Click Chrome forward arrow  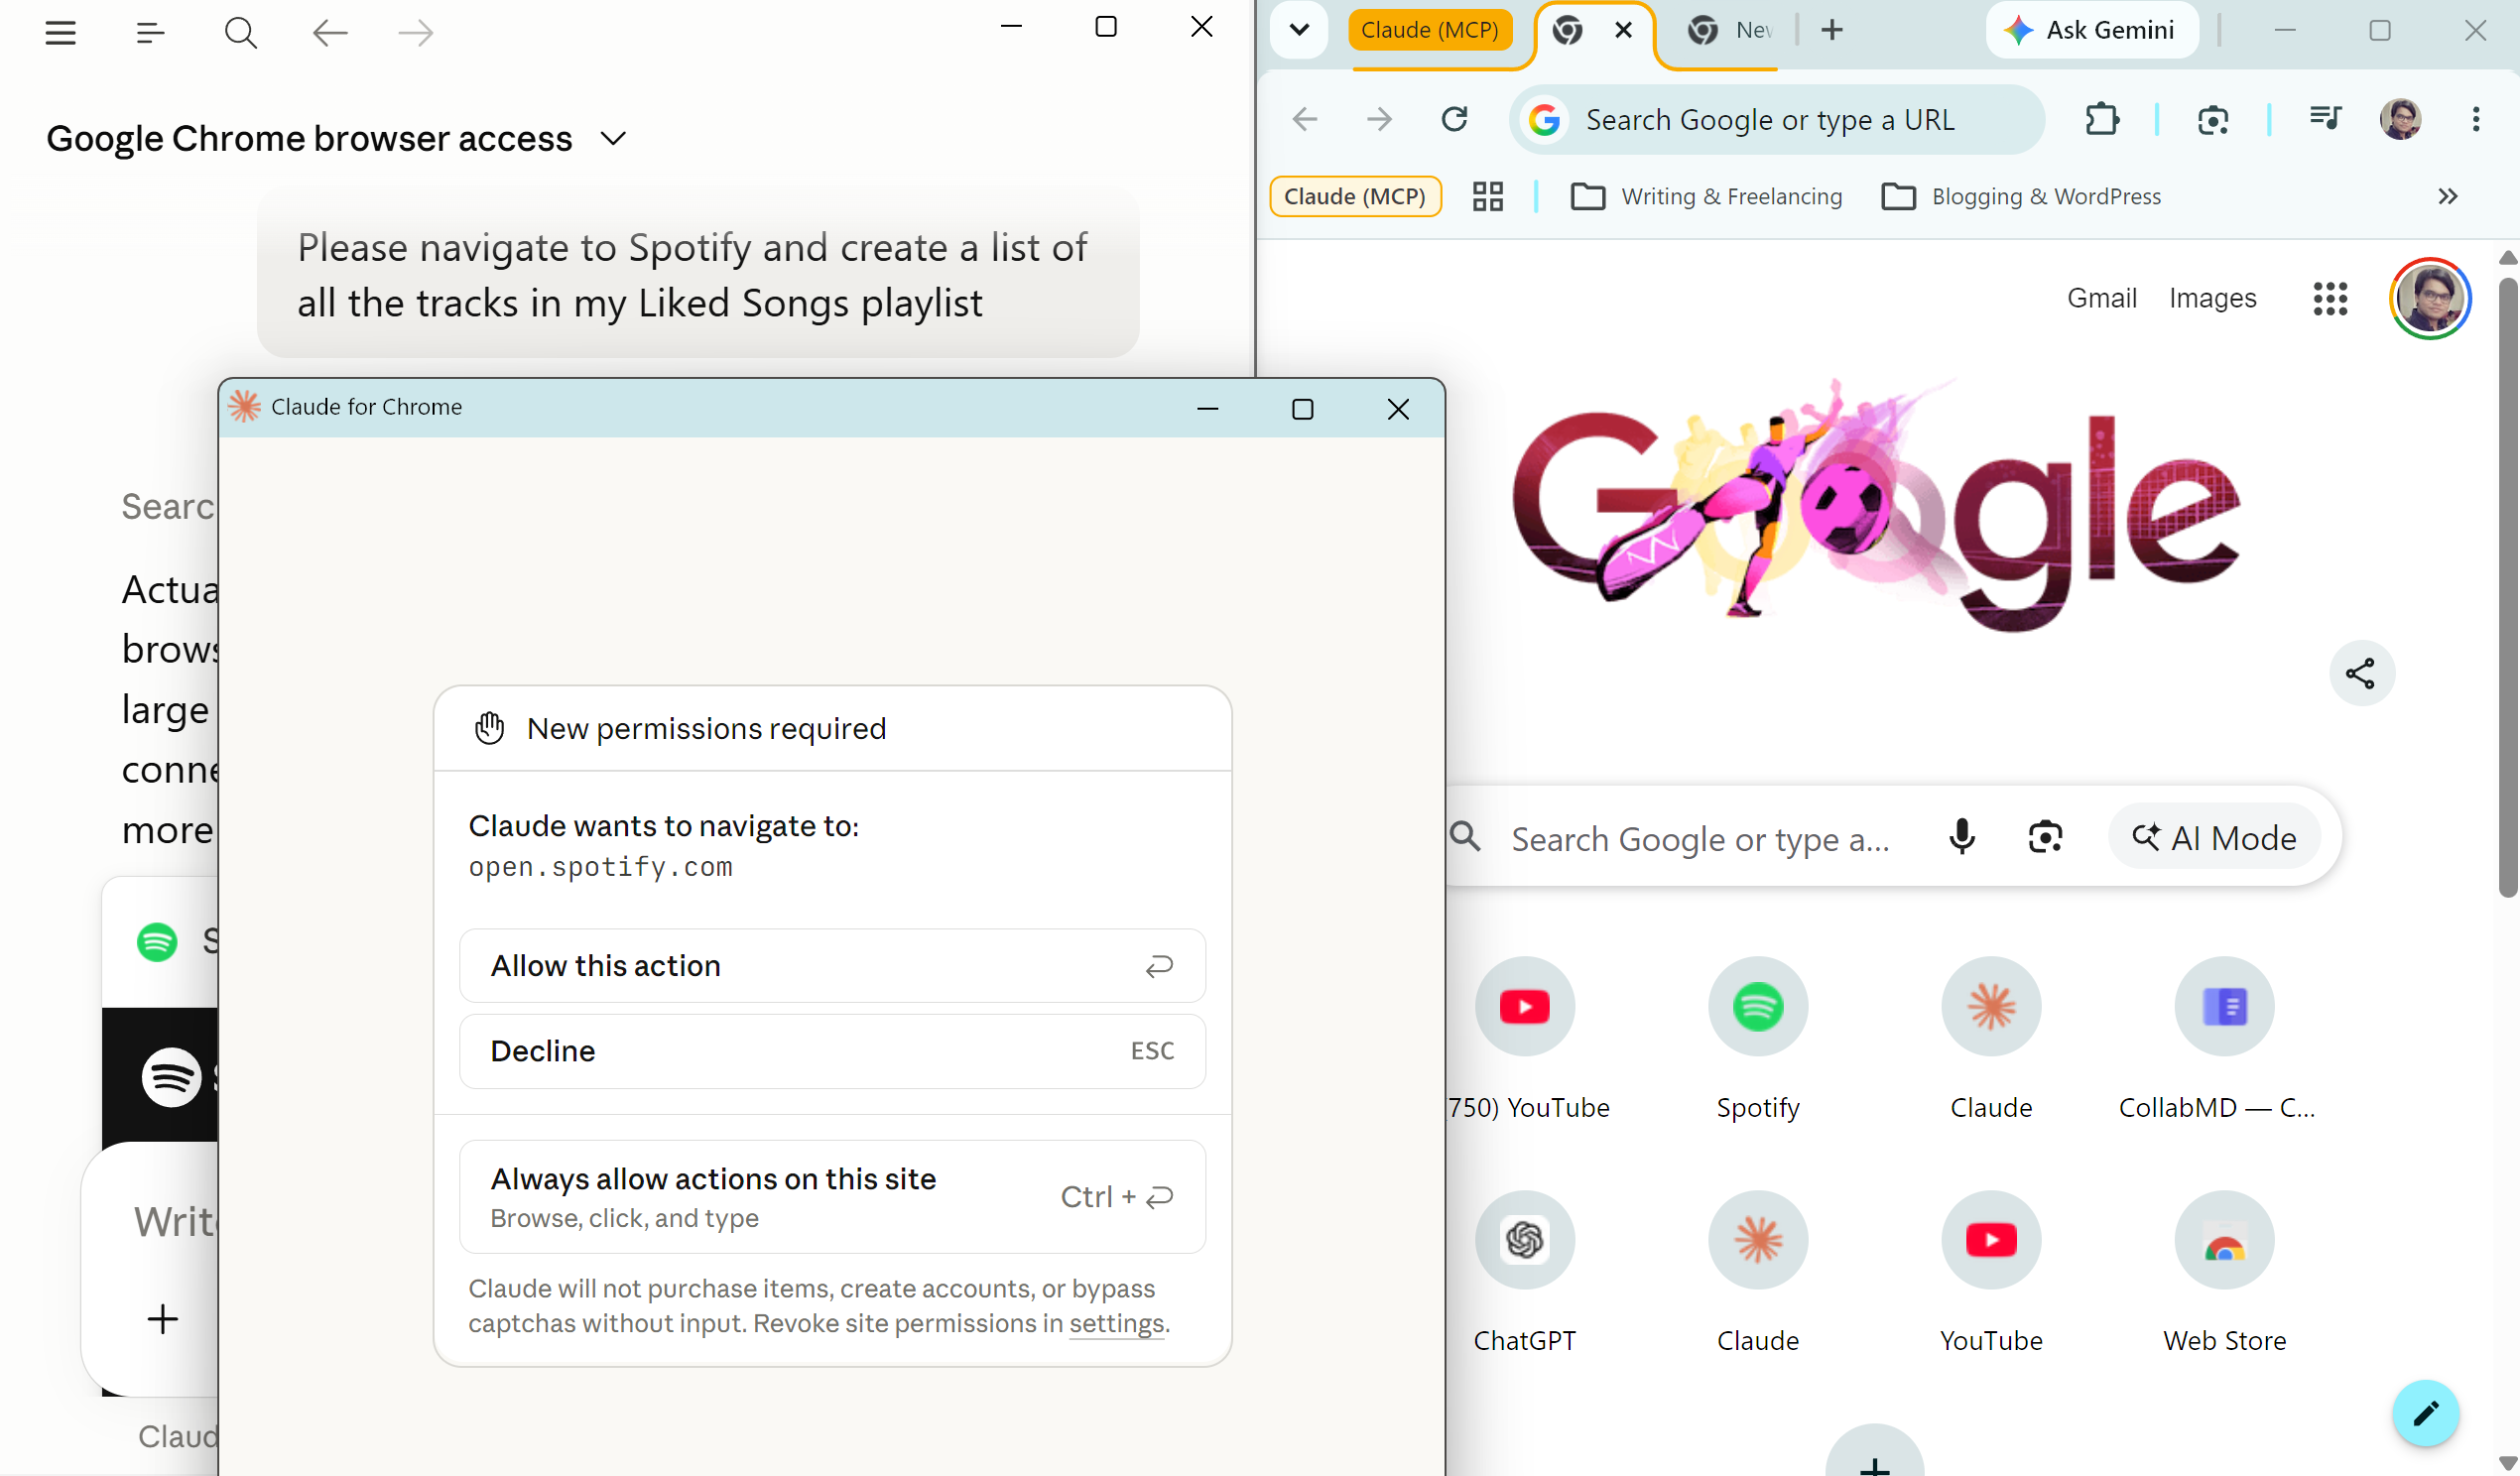click(1379, 120)
